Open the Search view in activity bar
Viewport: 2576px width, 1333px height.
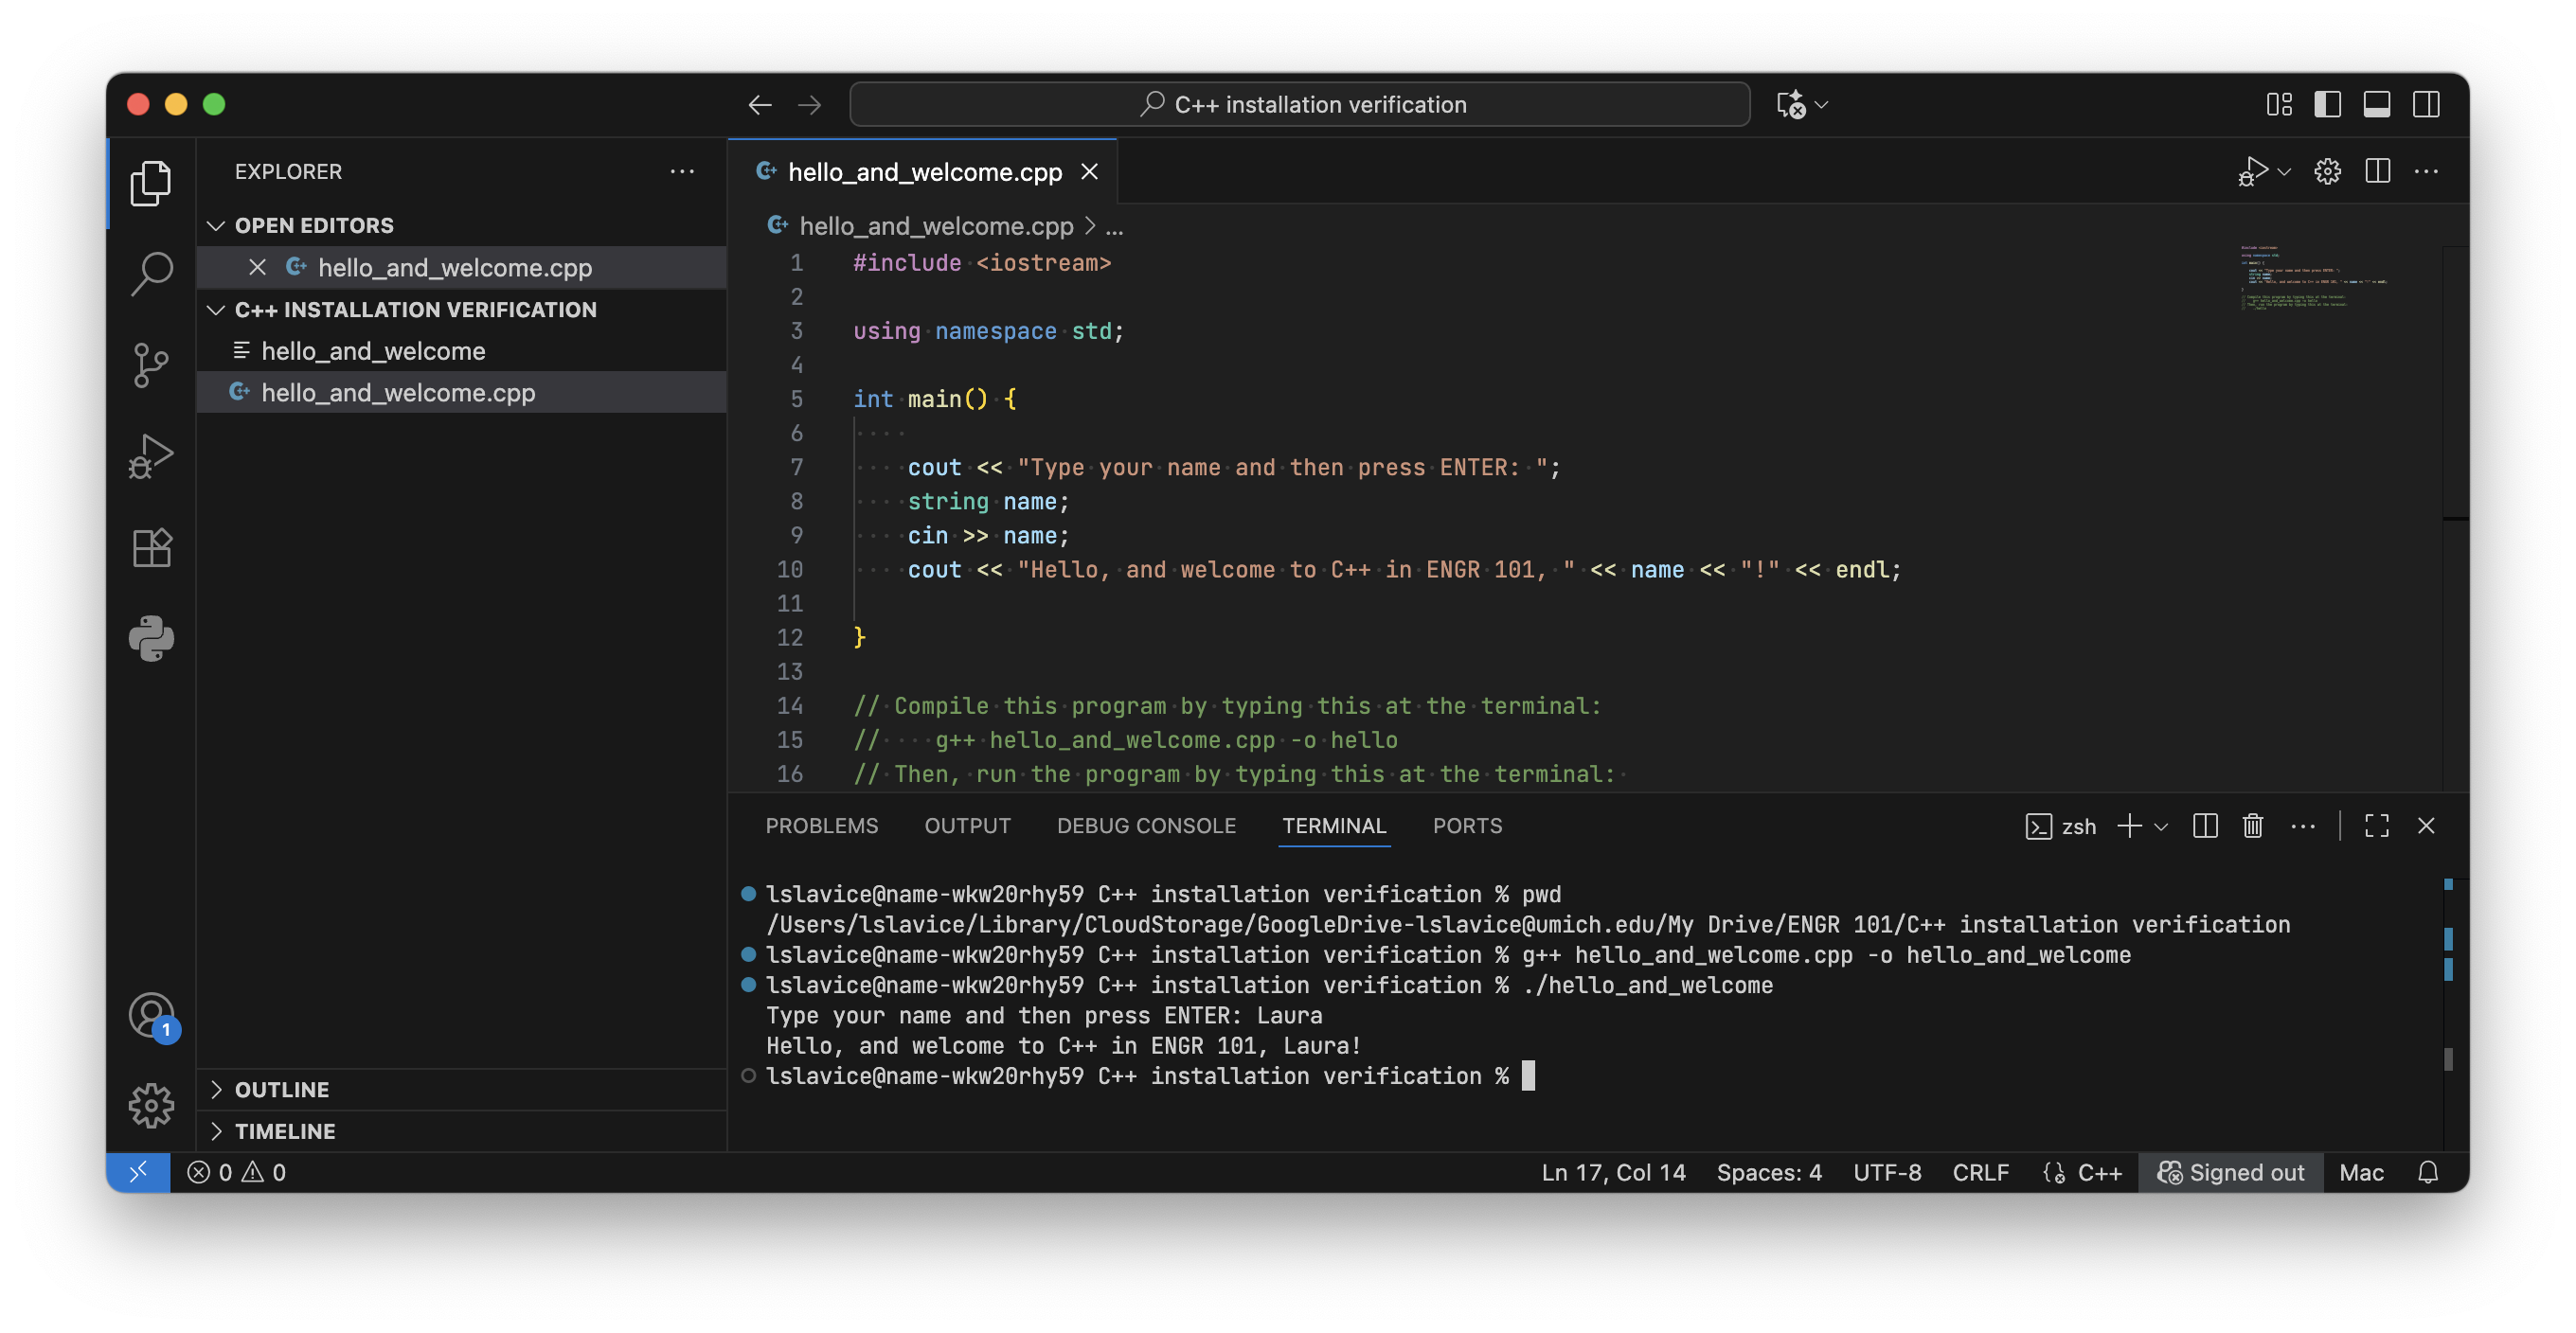(151, 273)
